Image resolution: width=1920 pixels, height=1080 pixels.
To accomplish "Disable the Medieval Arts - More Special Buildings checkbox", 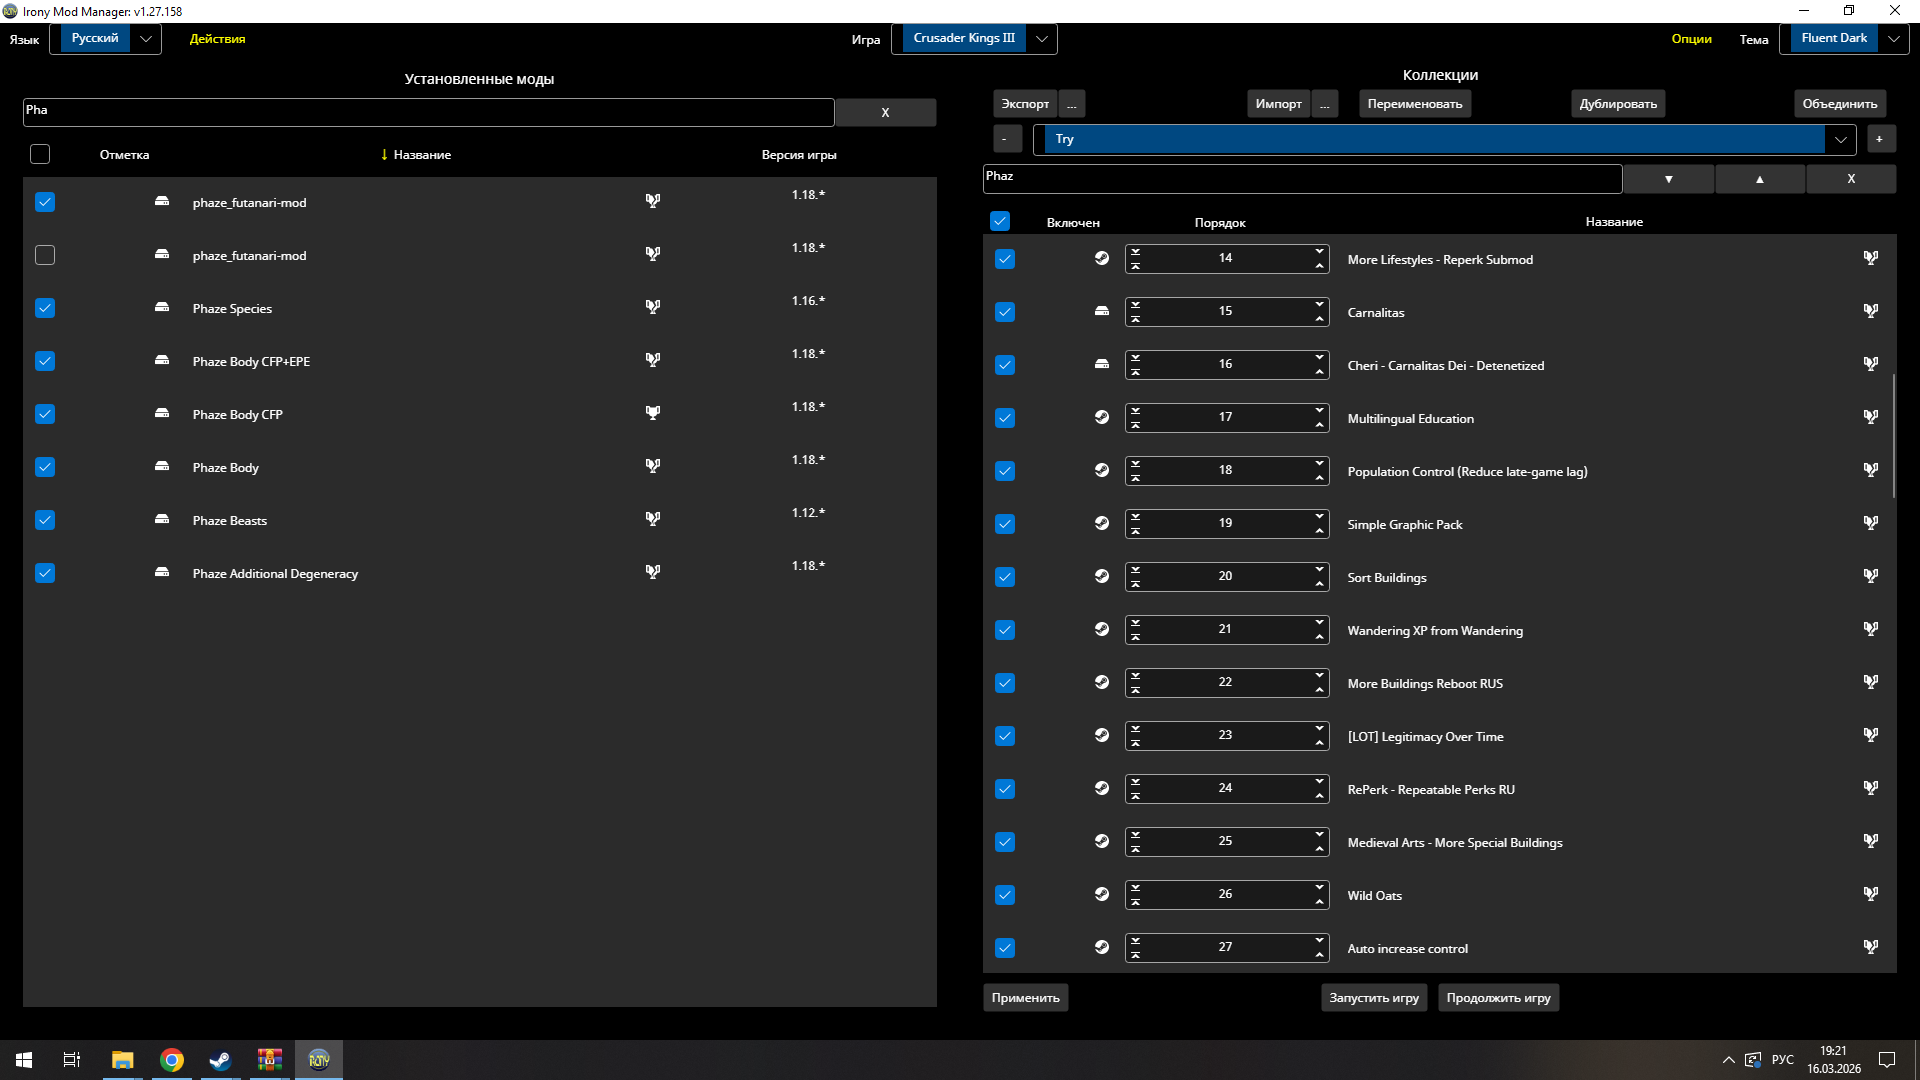I will [1005, 842].
